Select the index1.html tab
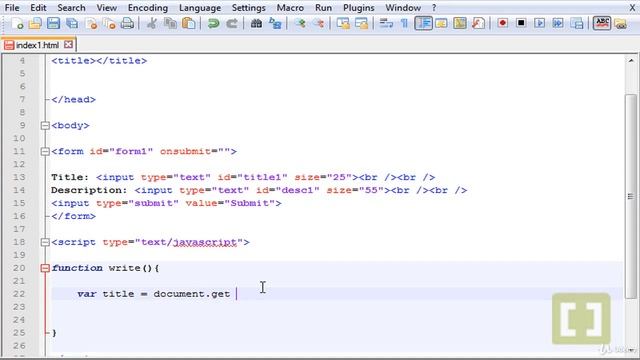 (38, 45)
